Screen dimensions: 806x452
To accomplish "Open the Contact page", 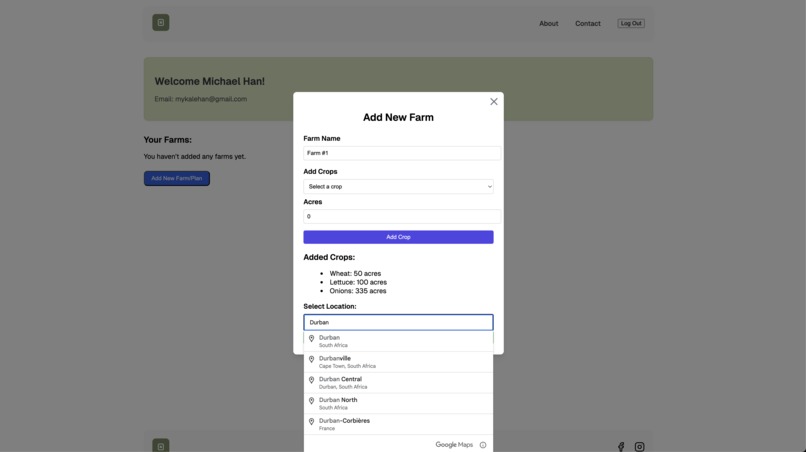I will [588, 24].
